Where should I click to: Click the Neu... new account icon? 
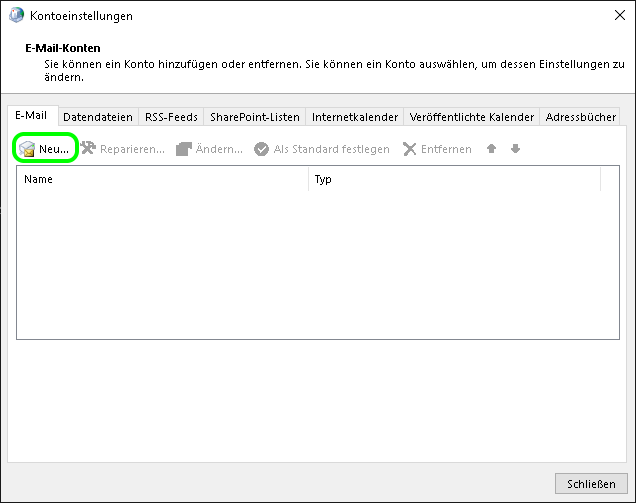(x=27, y=149)
